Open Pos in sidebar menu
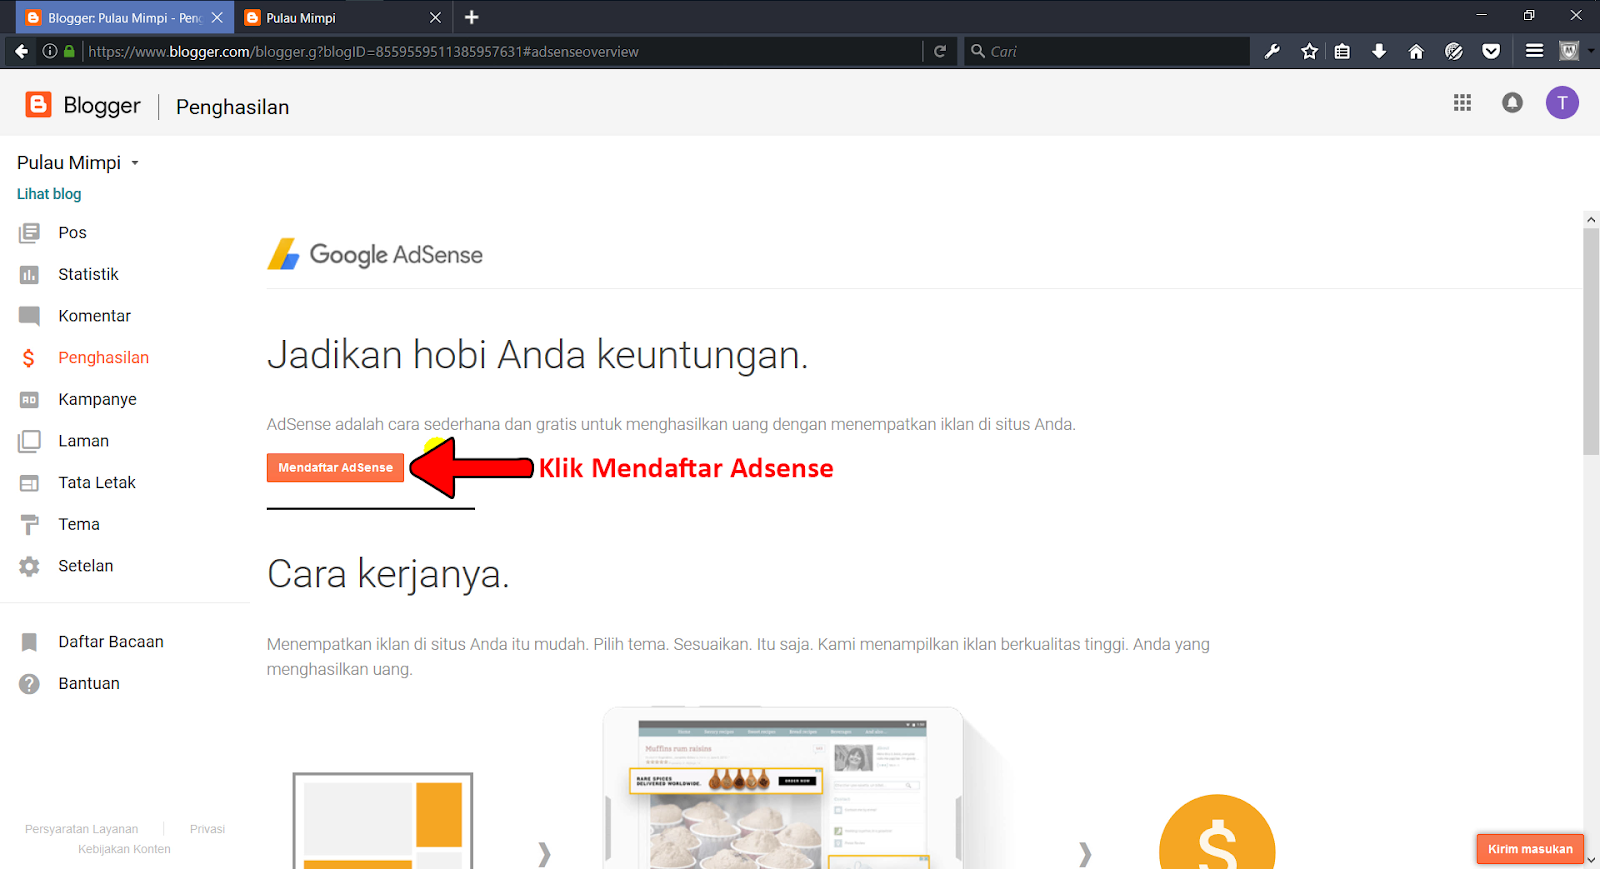 click(72, 233)
